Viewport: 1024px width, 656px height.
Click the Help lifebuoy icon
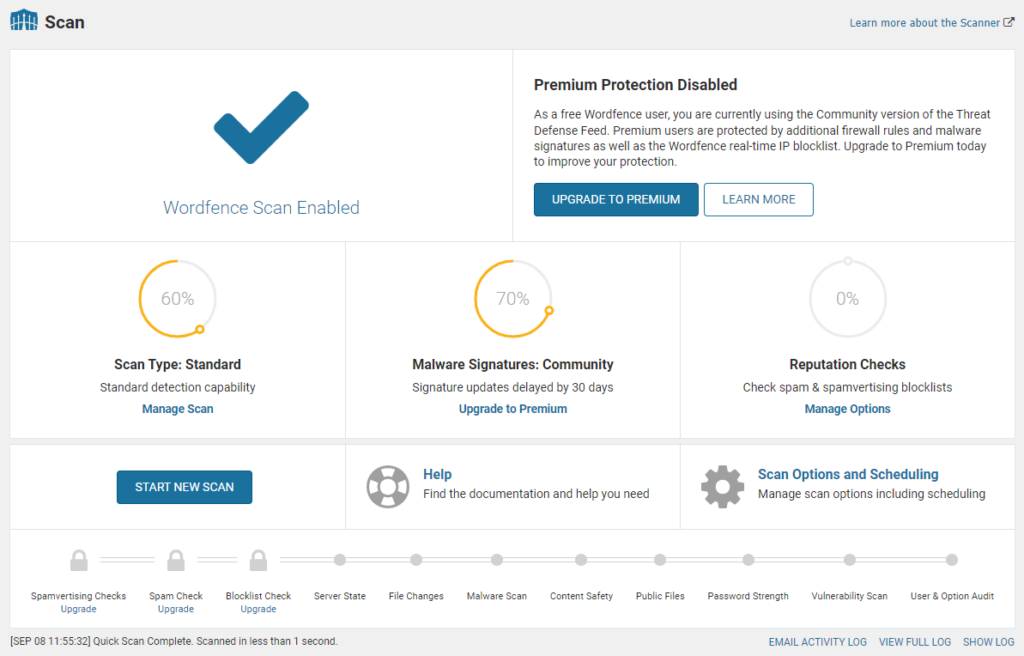click(388, 487)
